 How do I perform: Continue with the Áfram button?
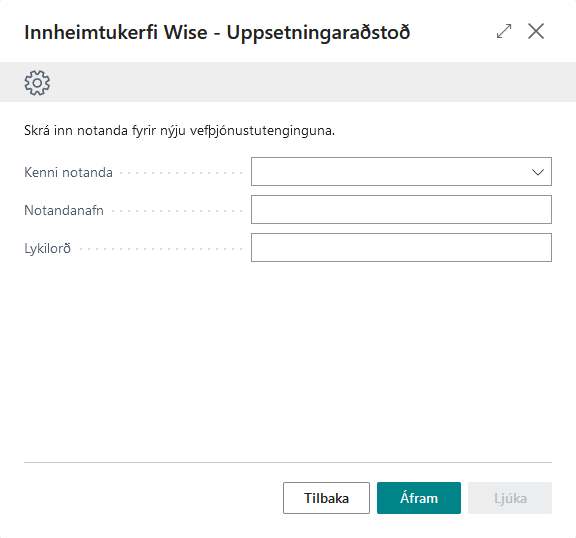point(419,498)
